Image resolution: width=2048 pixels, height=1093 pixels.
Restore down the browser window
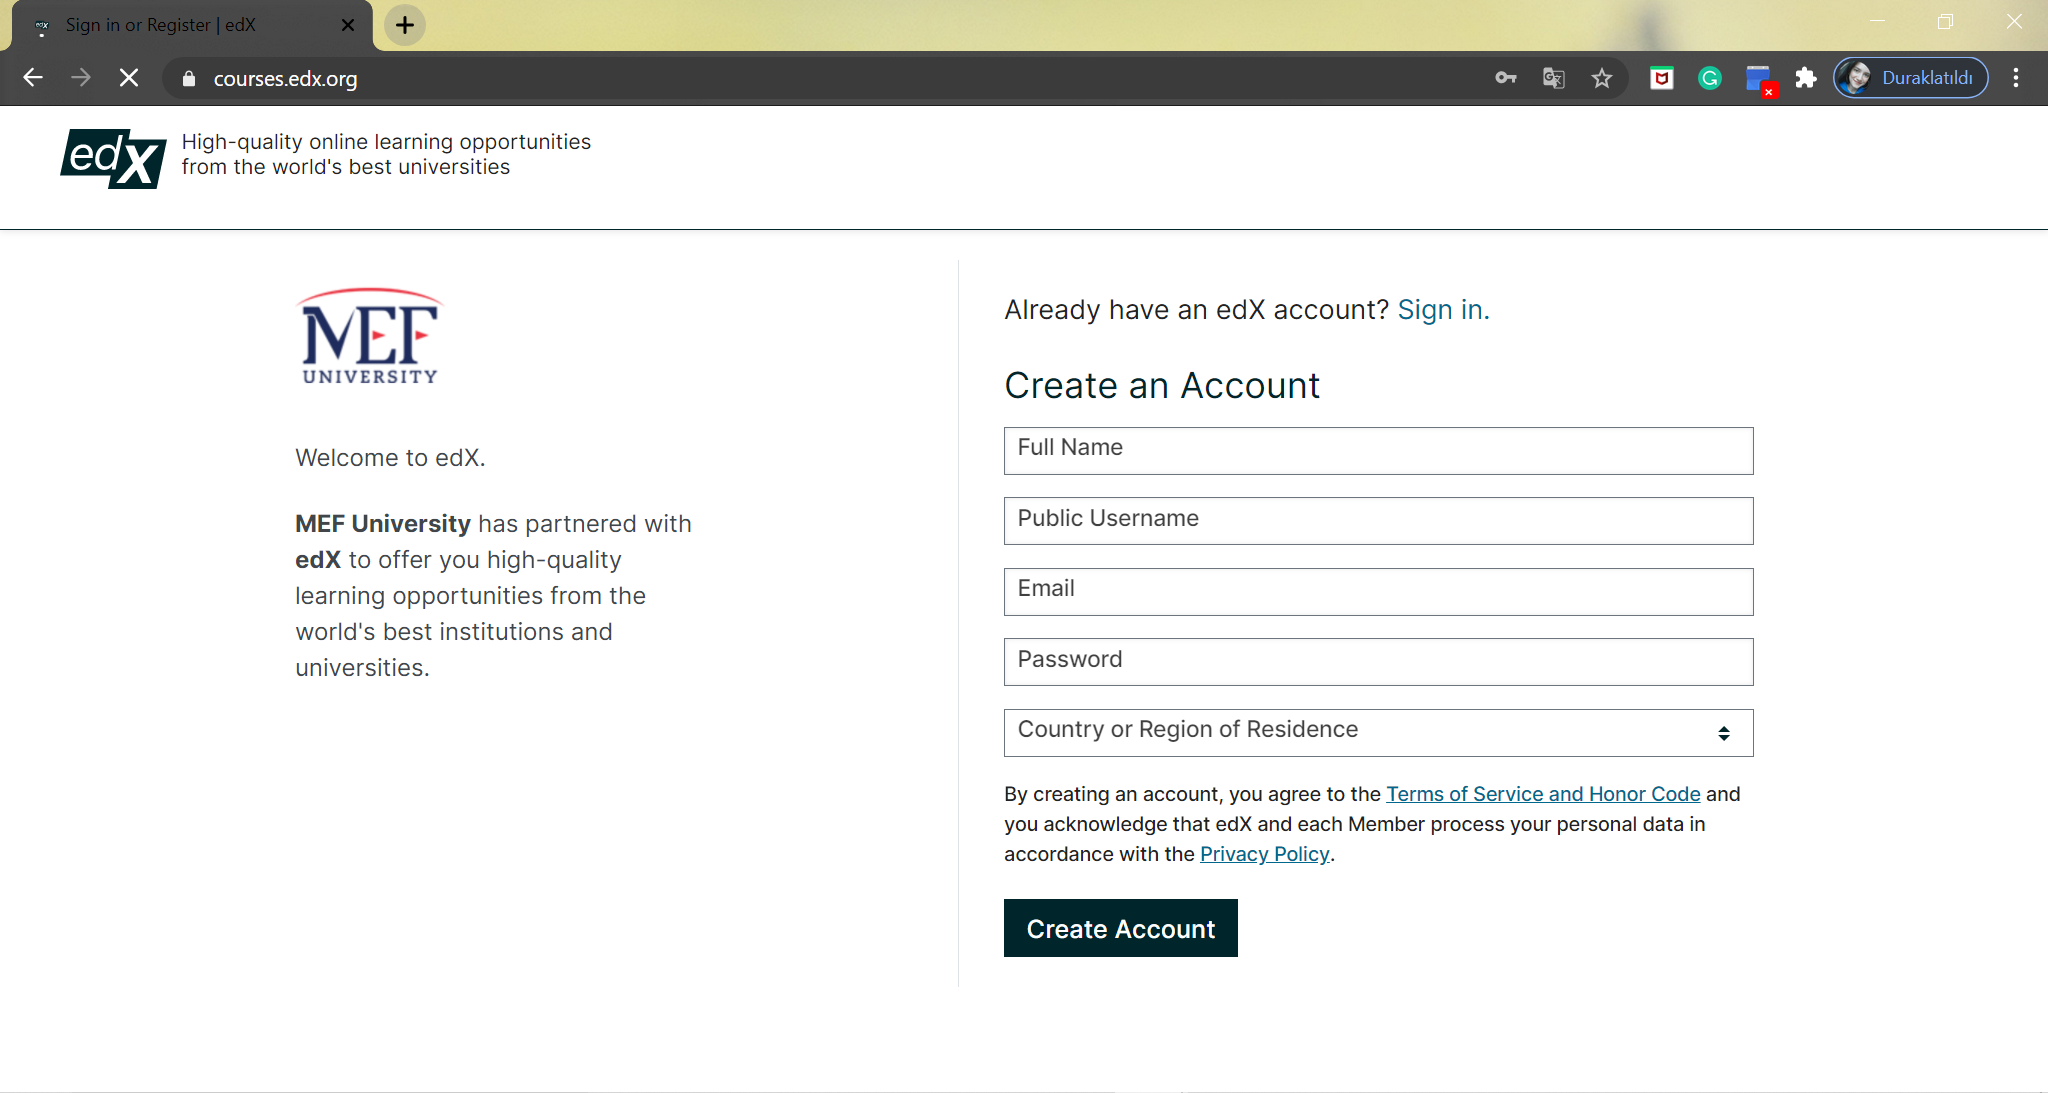click(1945, 22)
